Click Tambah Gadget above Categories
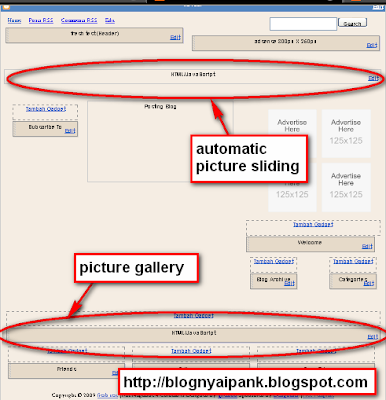Screen dimensions: 386x400 tap(353, 261)
